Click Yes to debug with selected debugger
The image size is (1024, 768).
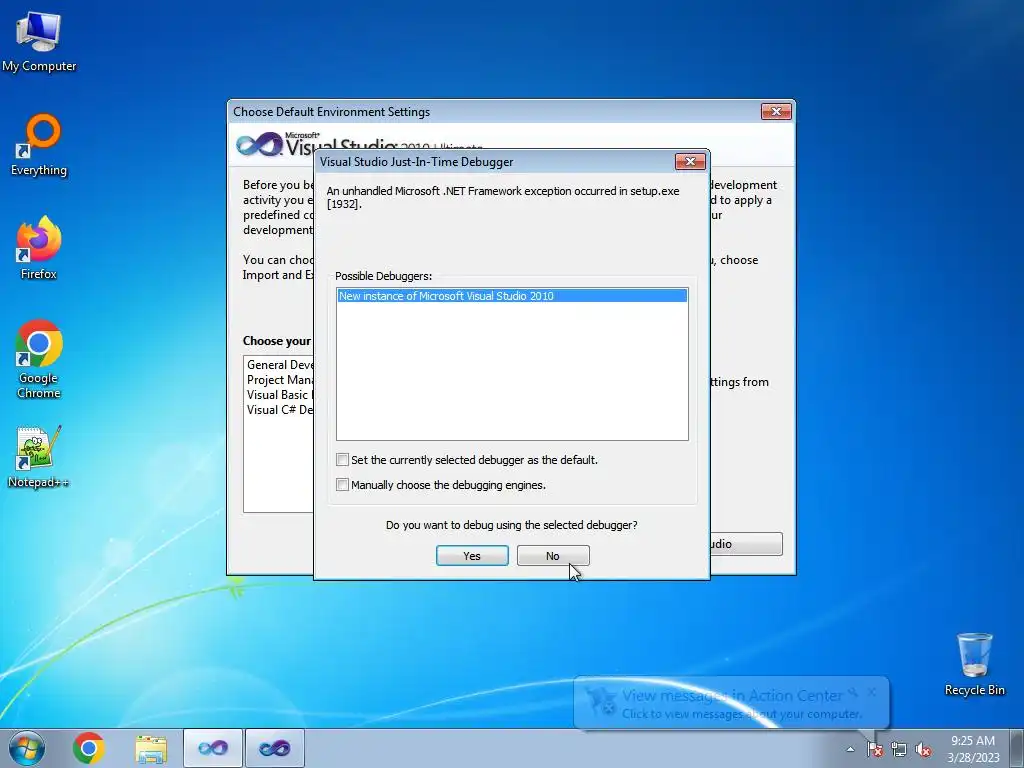[472, 556]
